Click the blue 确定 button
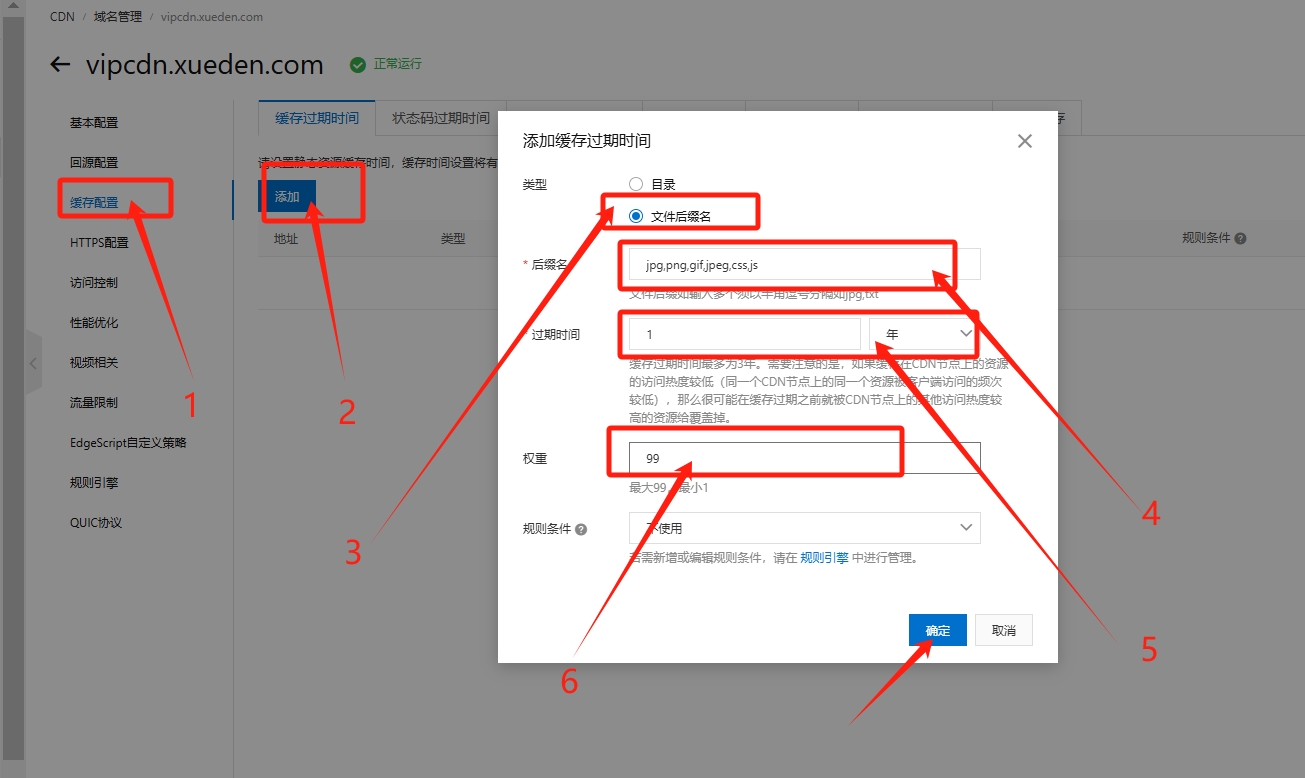1305x778 pixels. (x=937, y=631)
